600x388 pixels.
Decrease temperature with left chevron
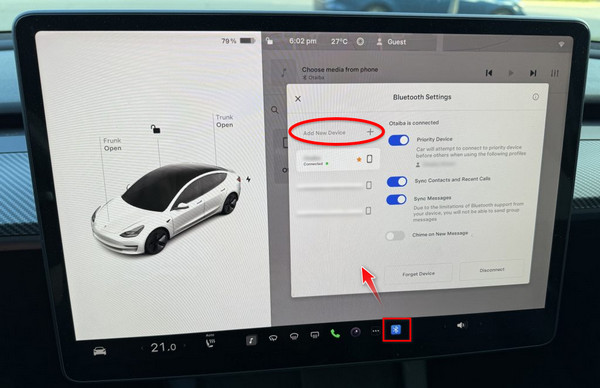tap(142, 348)
